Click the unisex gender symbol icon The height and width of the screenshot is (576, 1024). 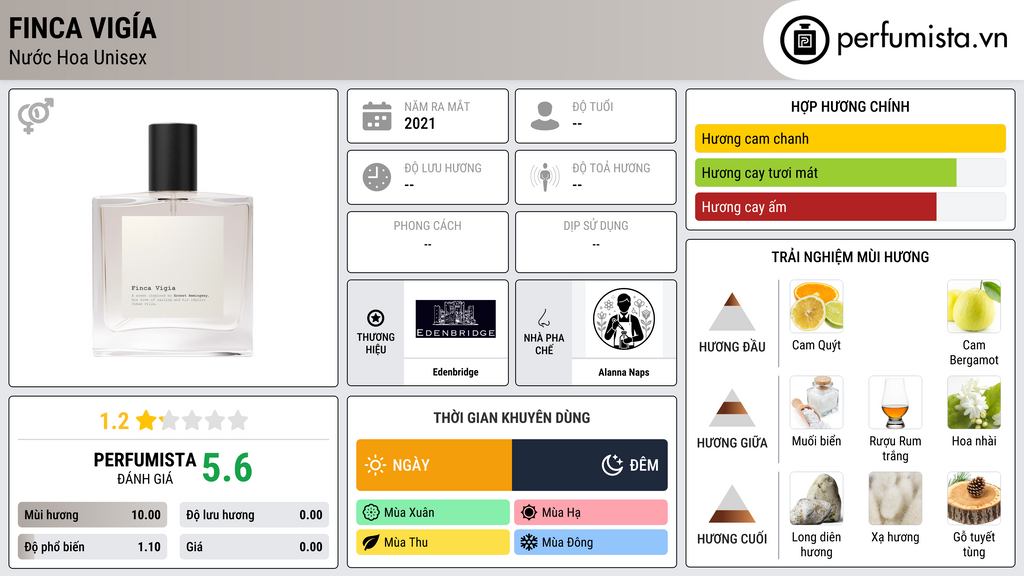(x=36, y=116)
